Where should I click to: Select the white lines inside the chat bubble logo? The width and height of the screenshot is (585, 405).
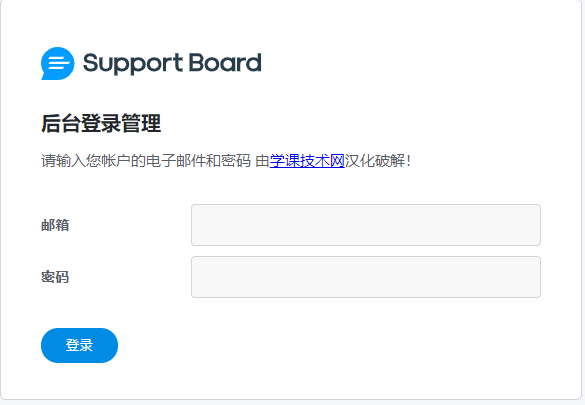click(59, 62)
